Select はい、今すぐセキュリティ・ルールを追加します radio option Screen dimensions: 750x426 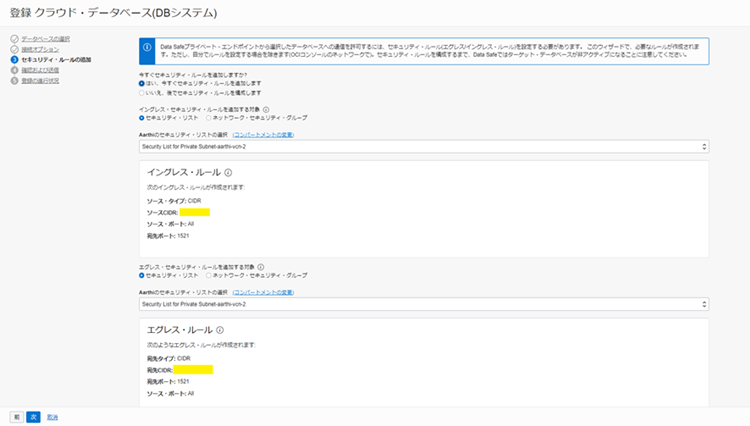click(x=142, y=84)
